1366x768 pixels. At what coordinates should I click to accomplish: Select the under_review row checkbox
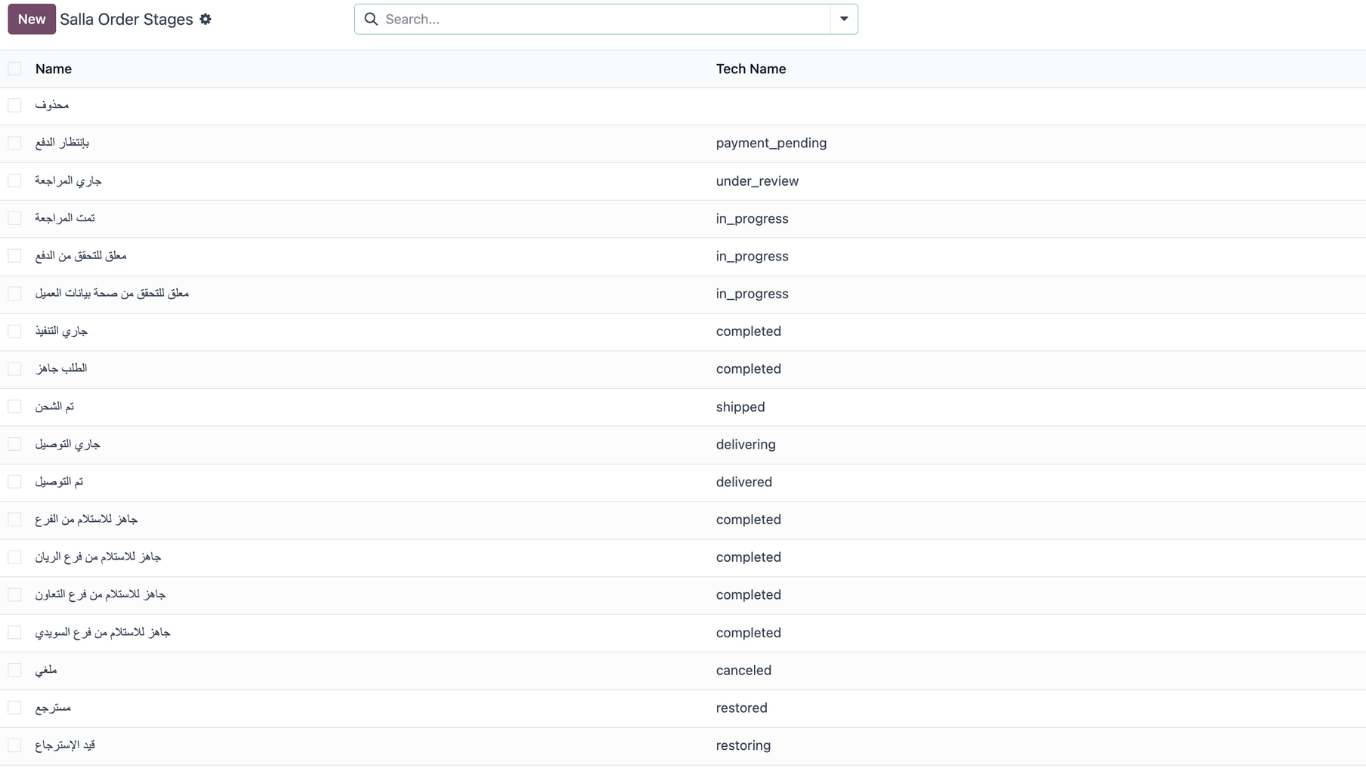(14, 181)
